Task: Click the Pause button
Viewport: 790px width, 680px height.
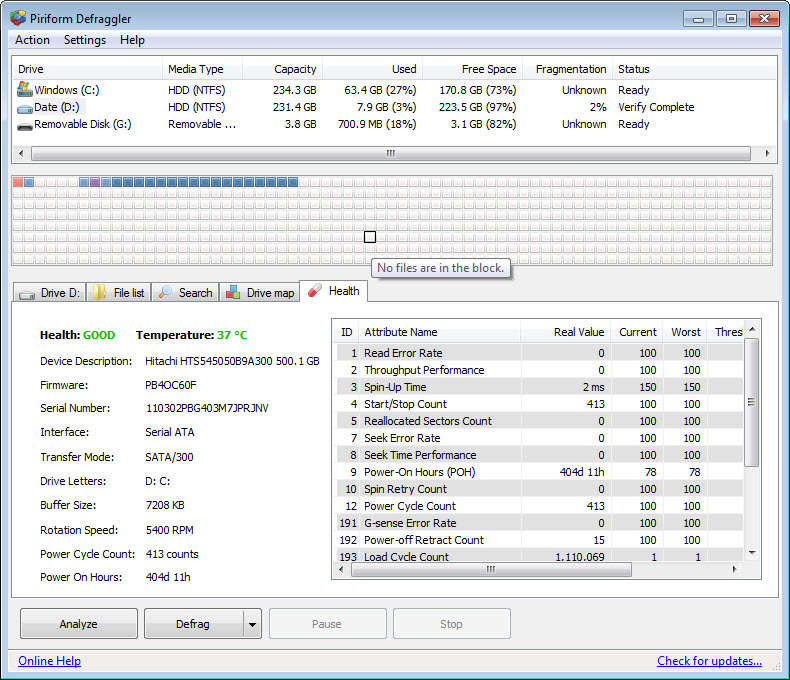Action: pyautogui.click(x=327, y=624)
